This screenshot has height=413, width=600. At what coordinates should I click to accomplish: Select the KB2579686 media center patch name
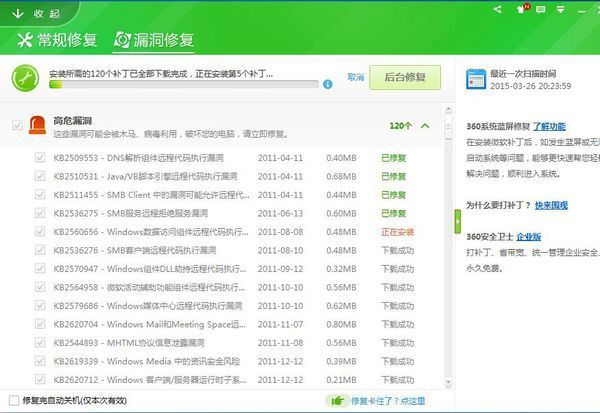pos(148,306)
